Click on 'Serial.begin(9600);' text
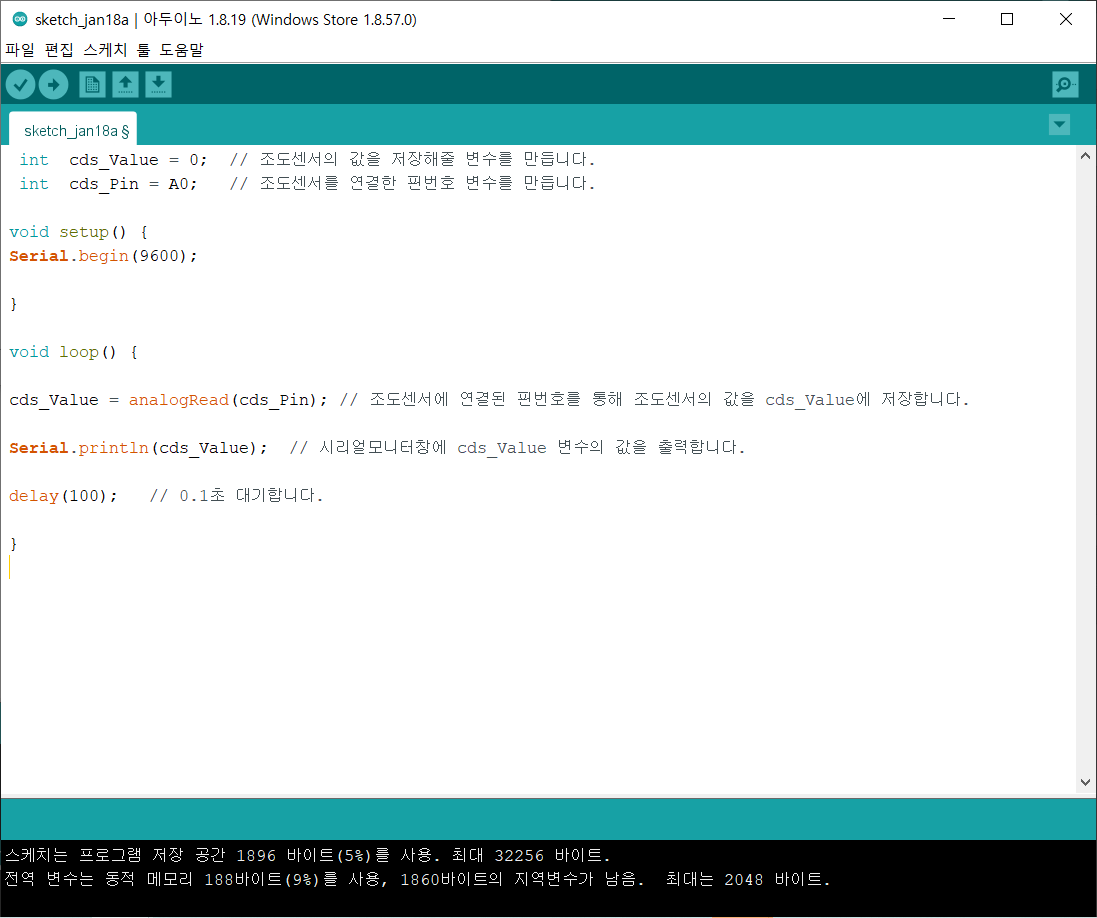Screen dimensions: 1097x918 pos(103,256)
